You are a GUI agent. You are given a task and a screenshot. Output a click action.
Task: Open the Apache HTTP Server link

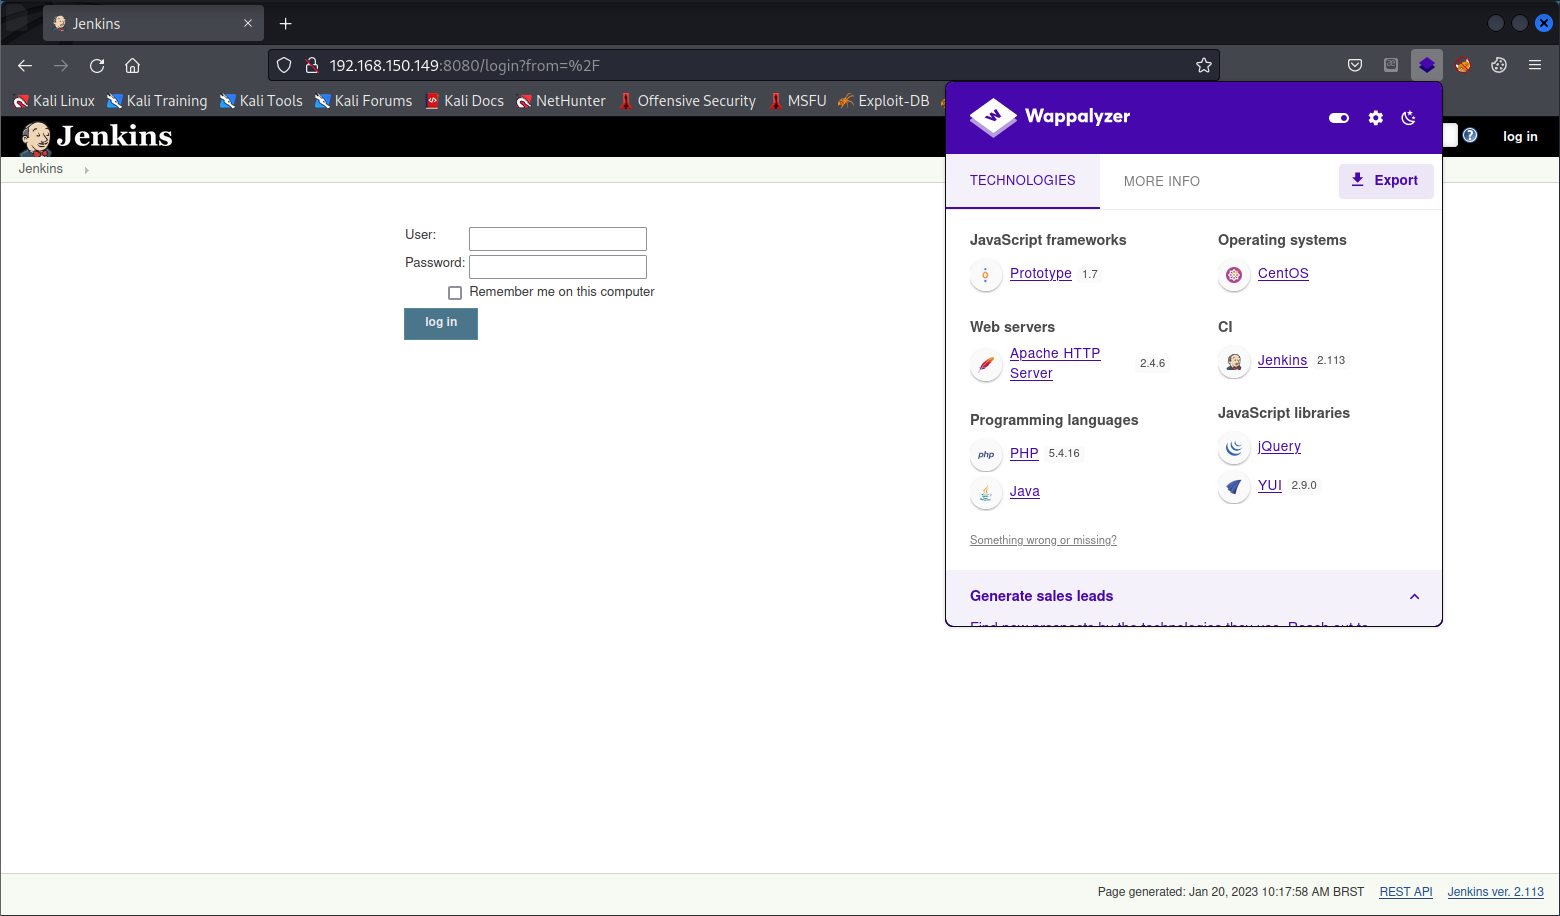point(1055,364)
